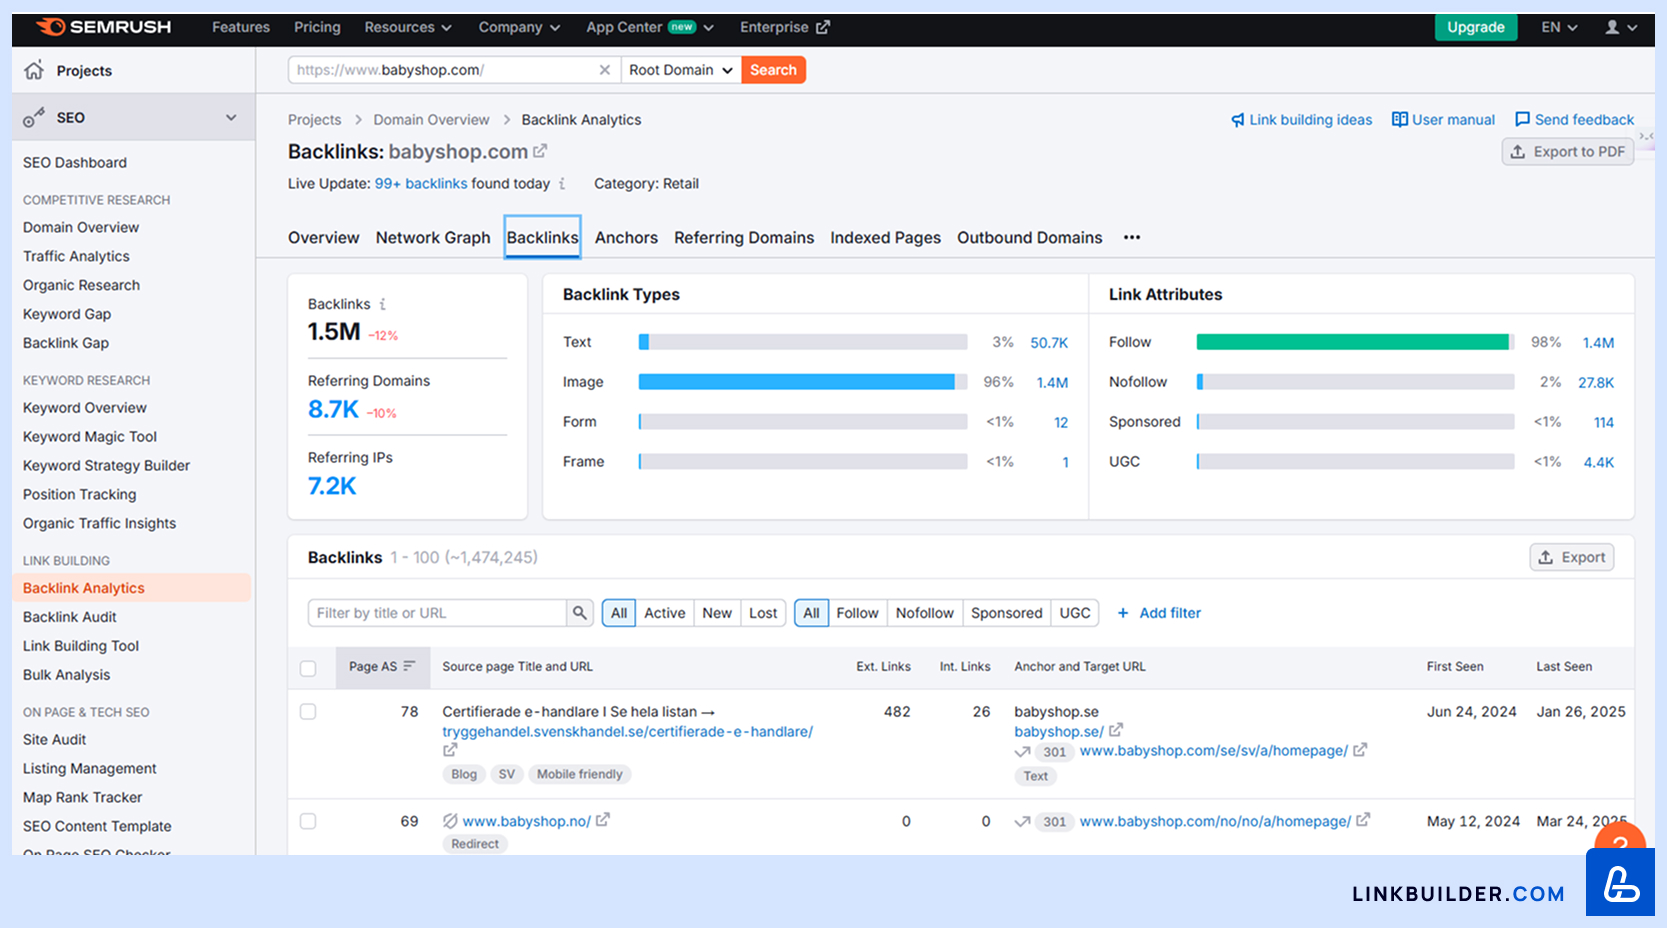Click the Link building ideas megaphone icon
The width and height of the screenshot is (1667, 928).
click(x=1238, y=120)
